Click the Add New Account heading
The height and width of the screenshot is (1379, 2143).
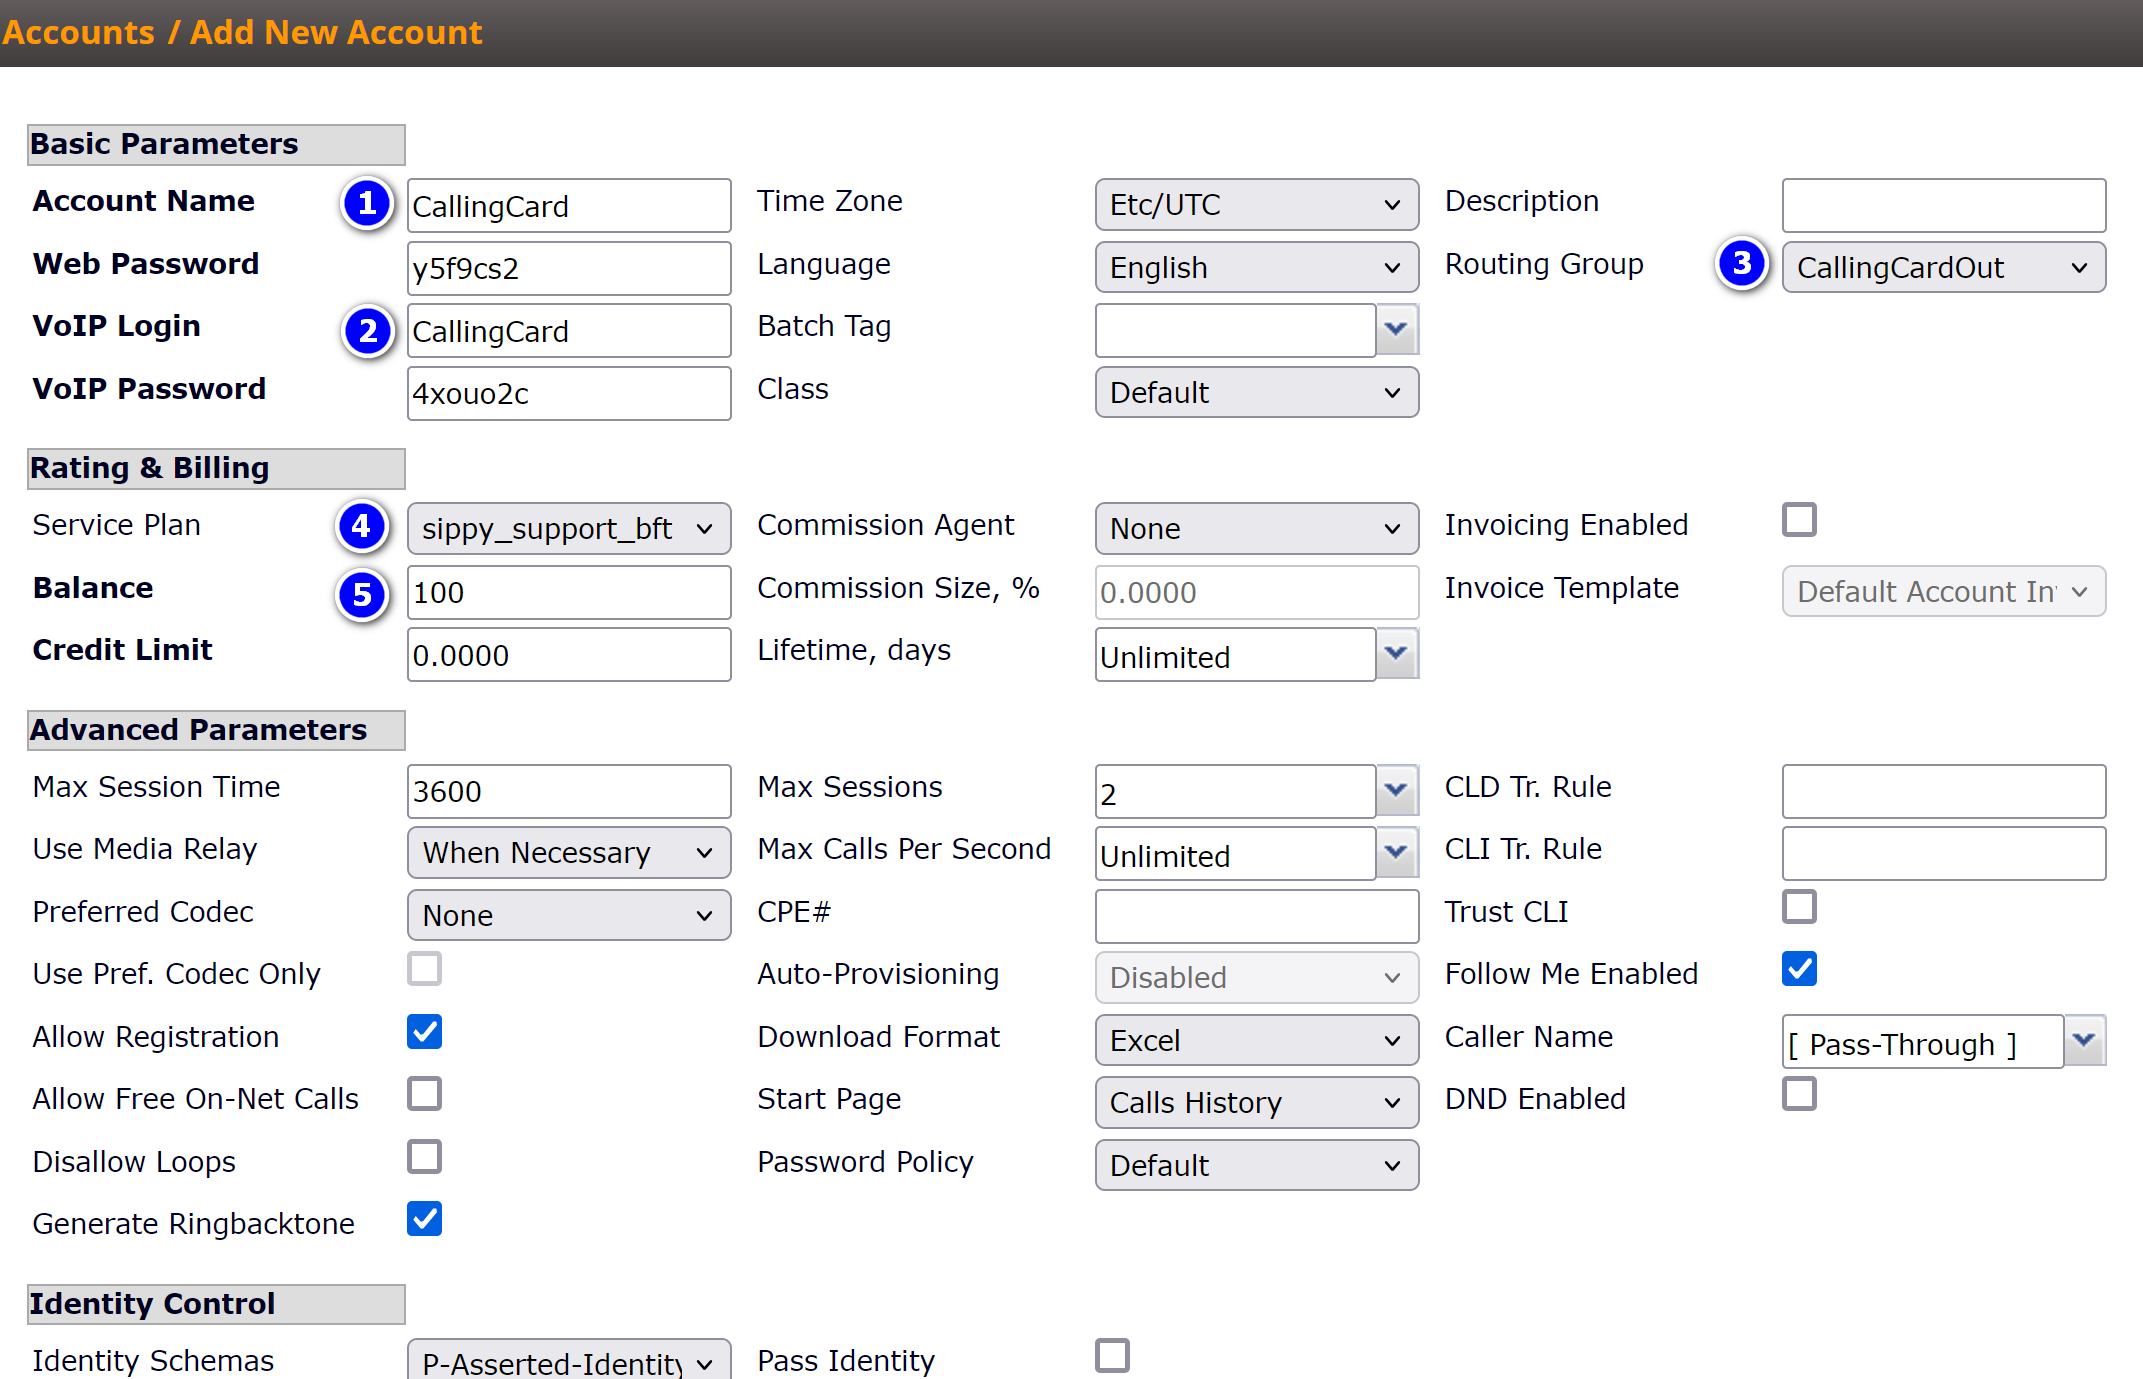click(x=336, y=33)
